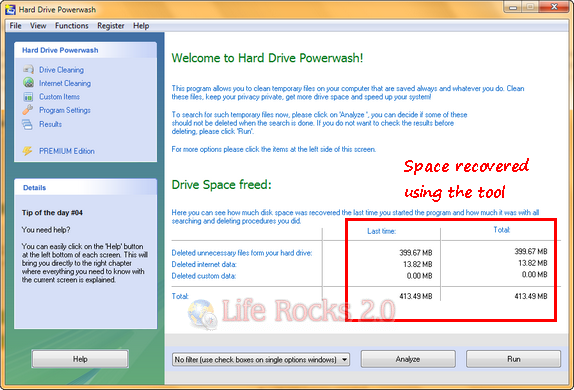Screen dimensions: 574x390
Task: Click the 'Last time:' column header
Action: 381,231
